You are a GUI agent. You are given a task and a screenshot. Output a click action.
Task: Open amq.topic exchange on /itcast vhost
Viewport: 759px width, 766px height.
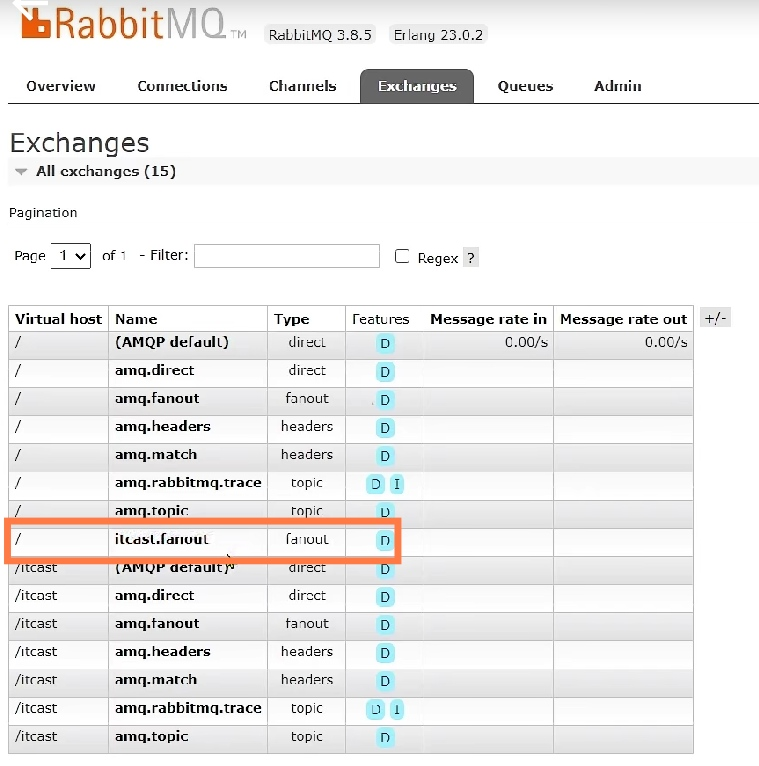point(152,737)
